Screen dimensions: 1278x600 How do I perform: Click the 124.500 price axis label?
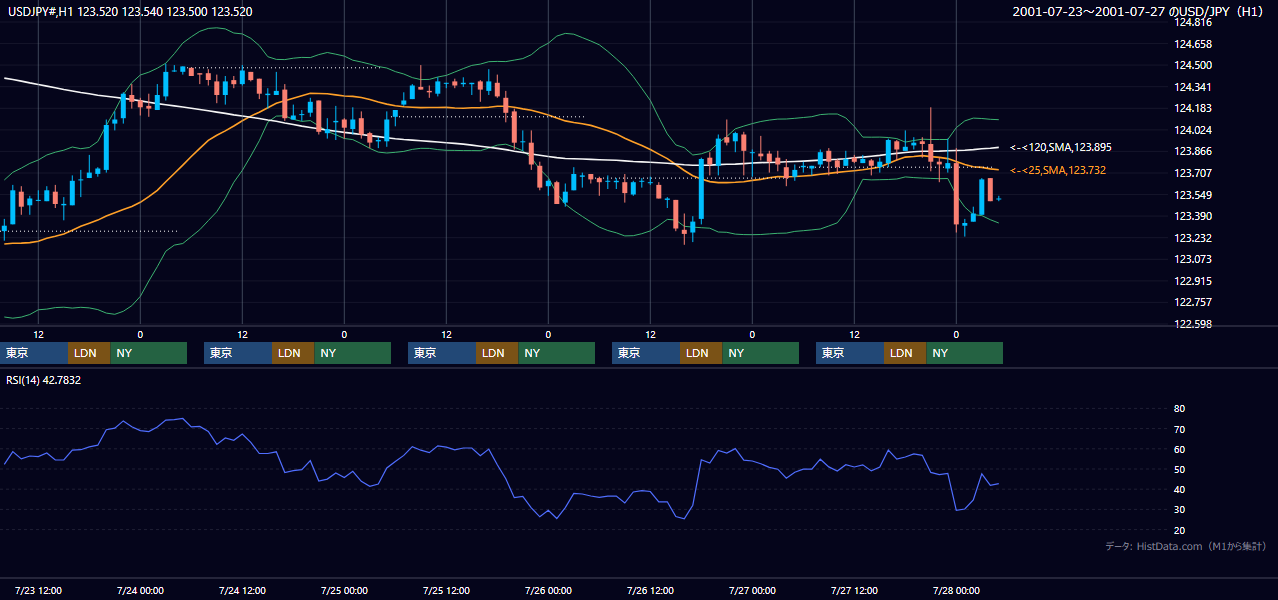[x=1192, y=65]
